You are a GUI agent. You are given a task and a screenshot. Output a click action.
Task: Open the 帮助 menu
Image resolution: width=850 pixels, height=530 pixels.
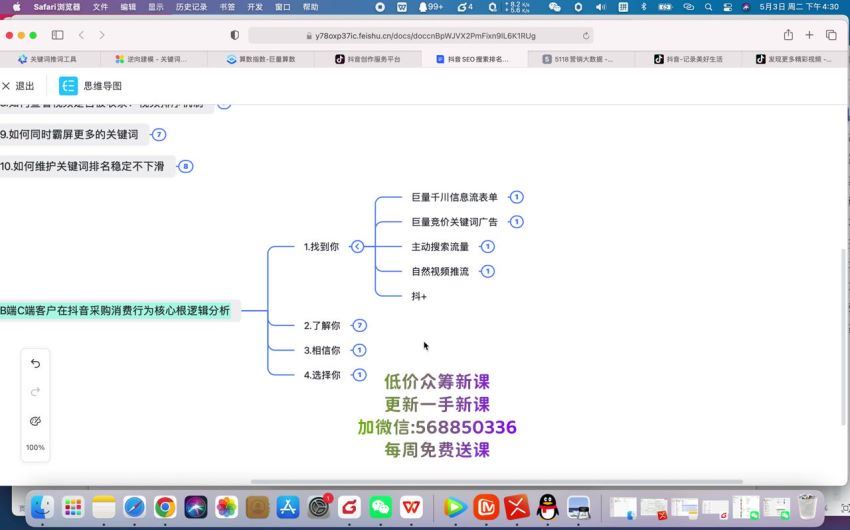coord(311,7)
